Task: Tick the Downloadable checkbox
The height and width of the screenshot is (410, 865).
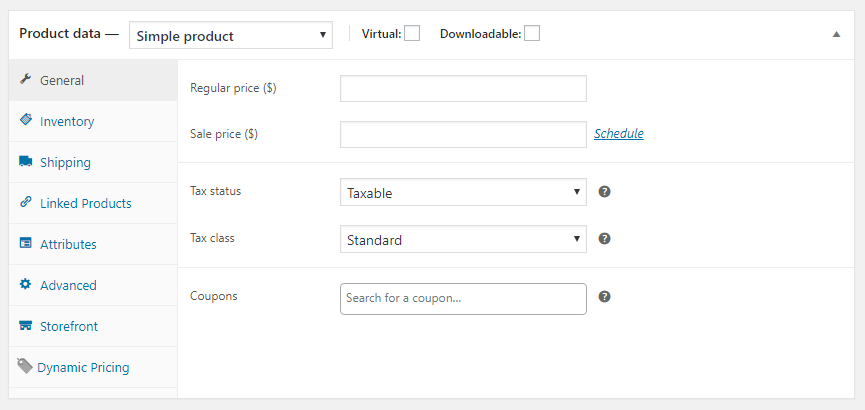Action: 532,34
